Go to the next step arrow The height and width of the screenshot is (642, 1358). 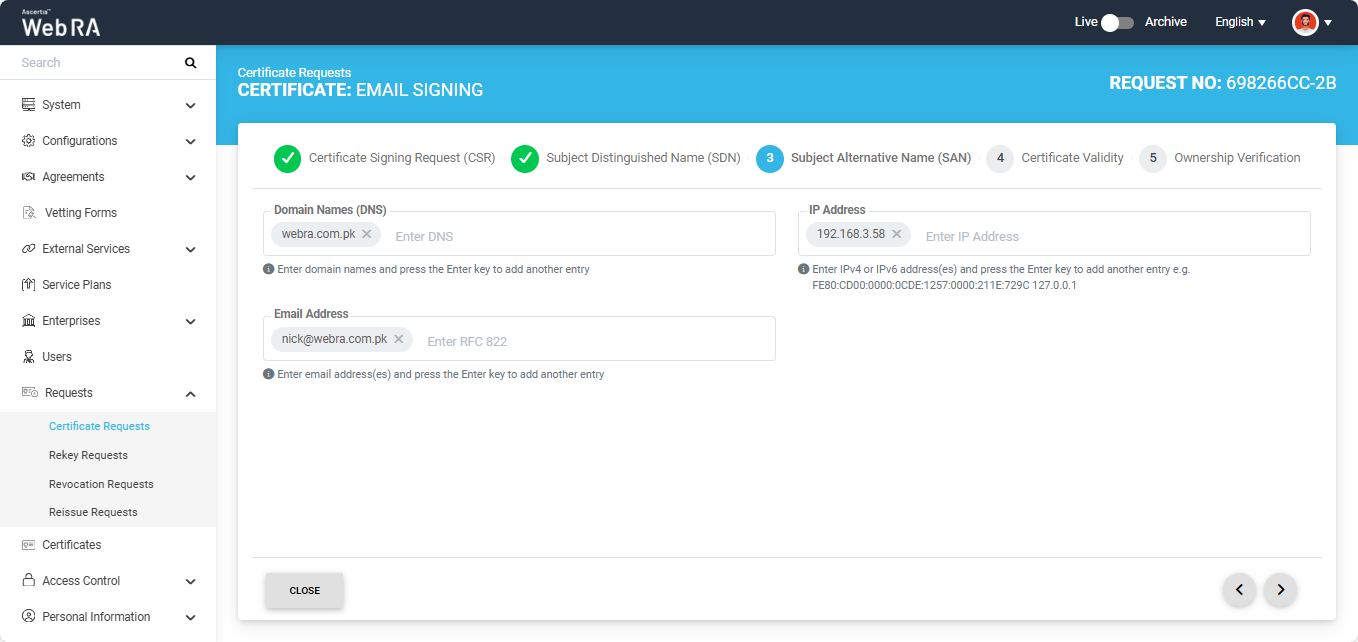pos(1280,590)
